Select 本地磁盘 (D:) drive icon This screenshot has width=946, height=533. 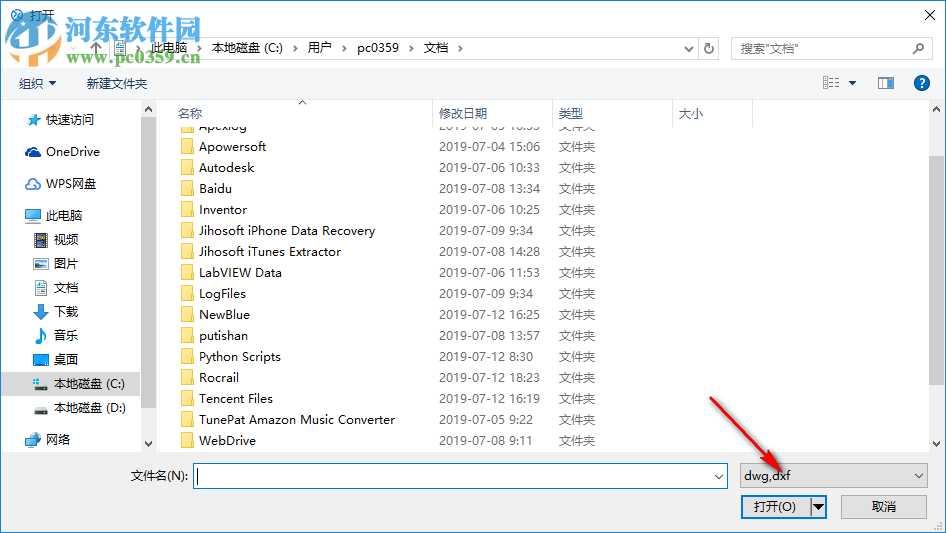pos(40,409)
